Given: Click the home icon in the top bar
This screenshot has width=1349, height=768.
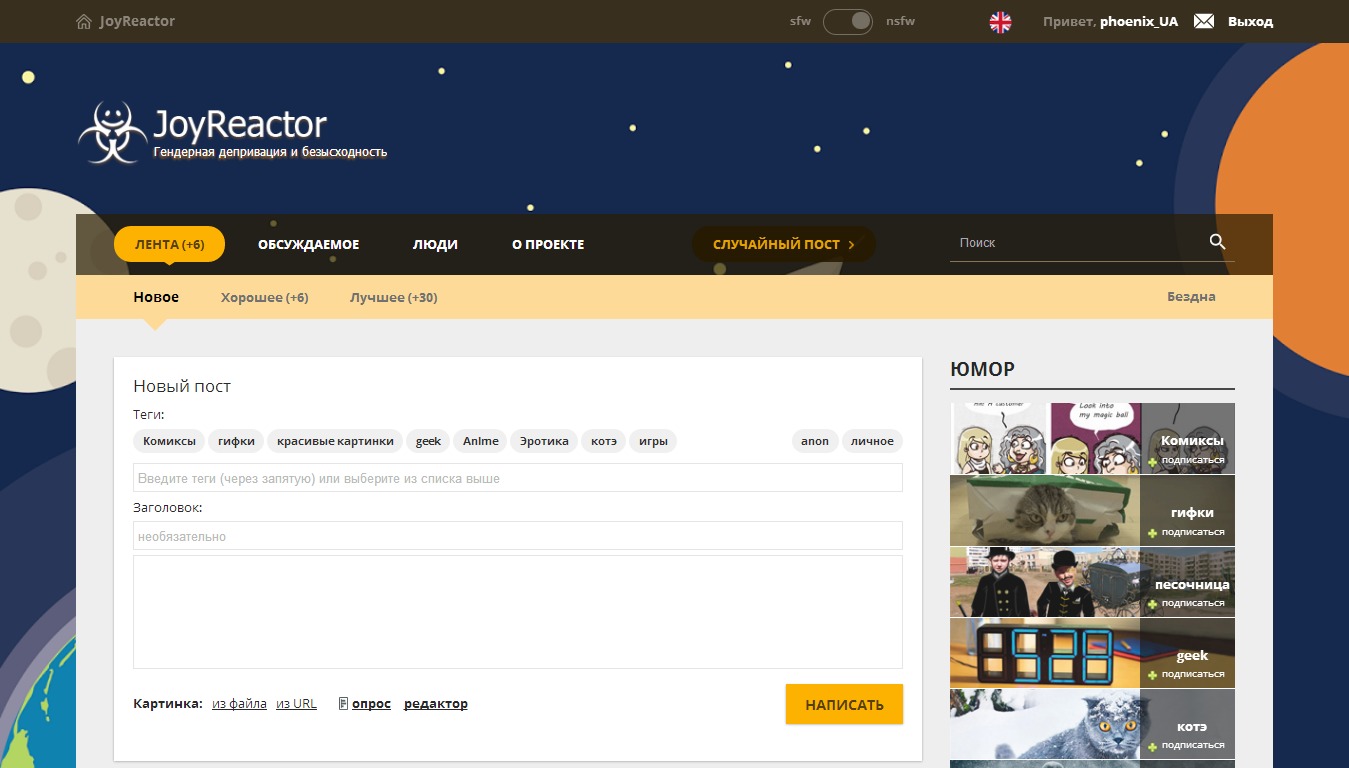Looking at the screenshot, I should click(82, 20).
